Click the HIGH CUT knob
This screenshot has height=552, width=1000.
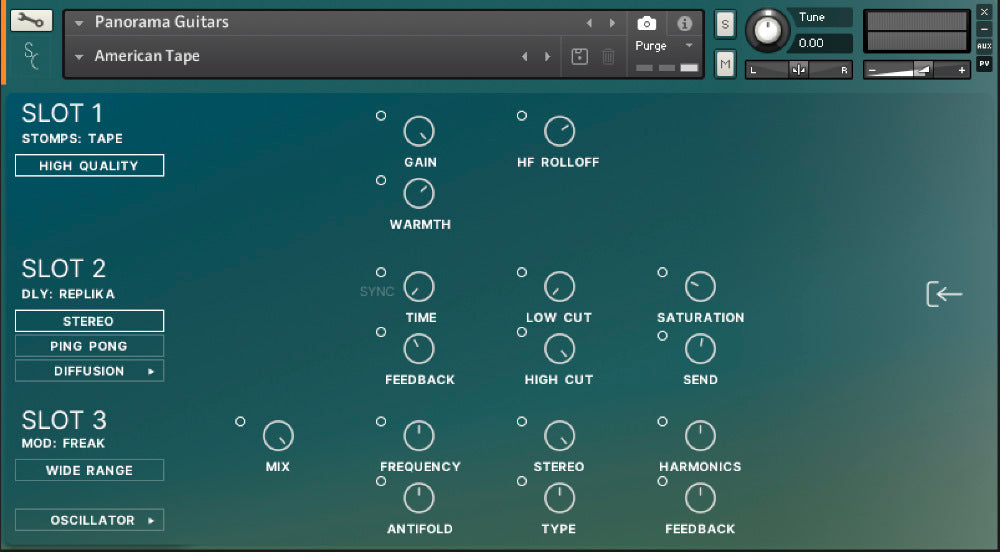point(559,349)
